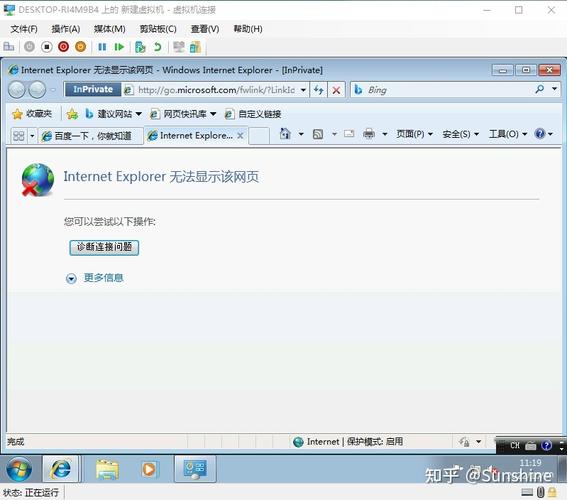Click the 诊断连接问题 button
Image resolution: width=567 pixels, height=500 pixels.
coord(104,247)
